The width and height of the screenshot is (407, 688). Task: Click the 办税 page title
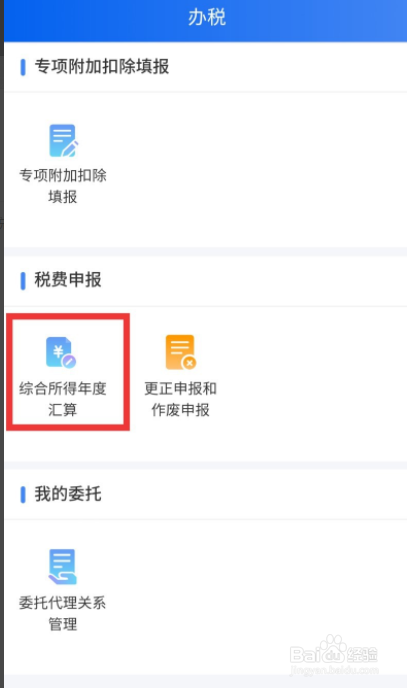(207, 18)
